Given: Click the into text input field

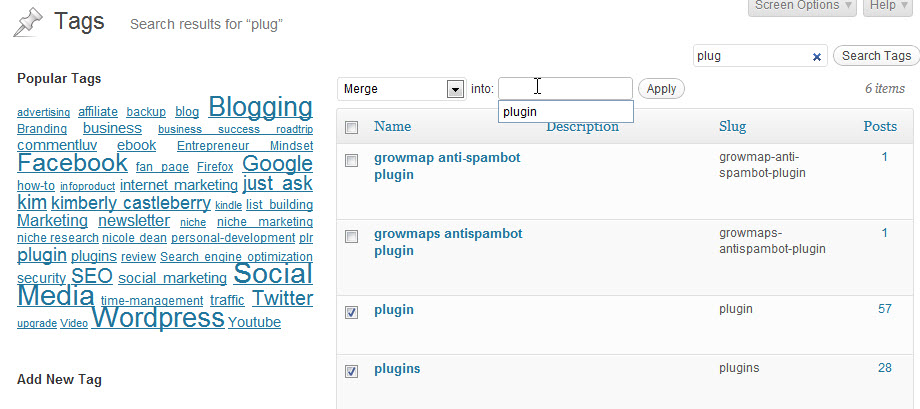Looking at the screenshot, I should (565, 89).
